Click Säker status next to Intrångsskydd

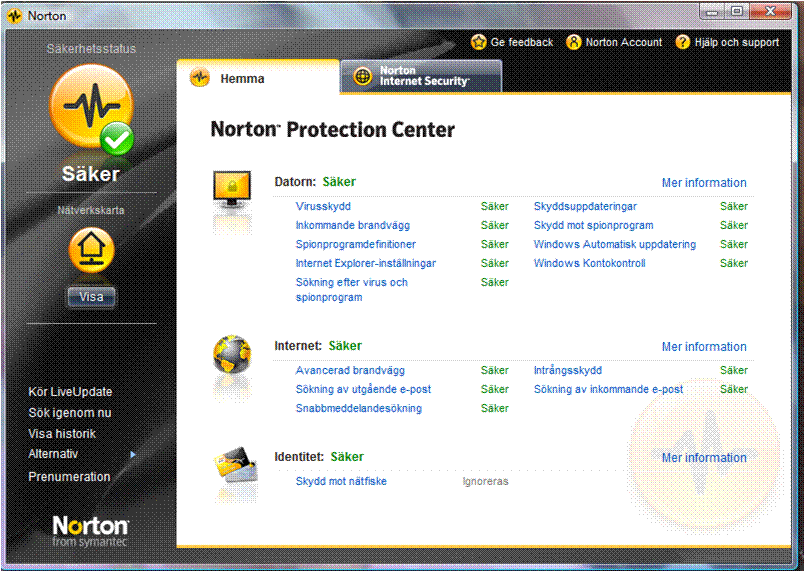coord(734,370)
